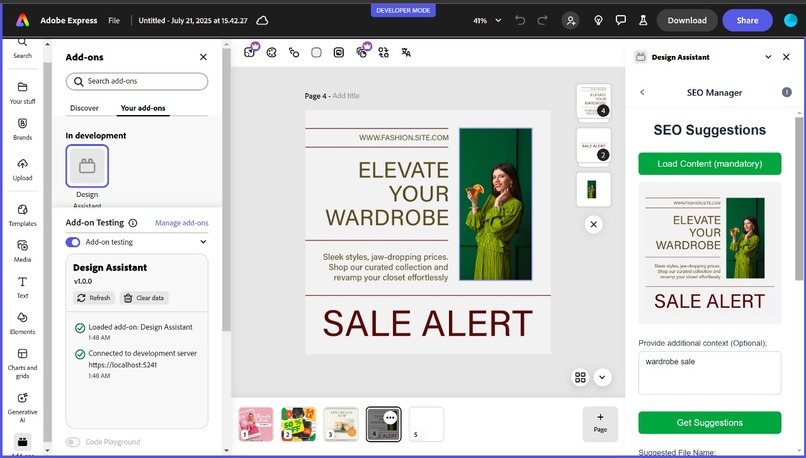Click the first premium resize toolbar icon
The width and height of the screenshot is (806, 458).
(250, 51)
